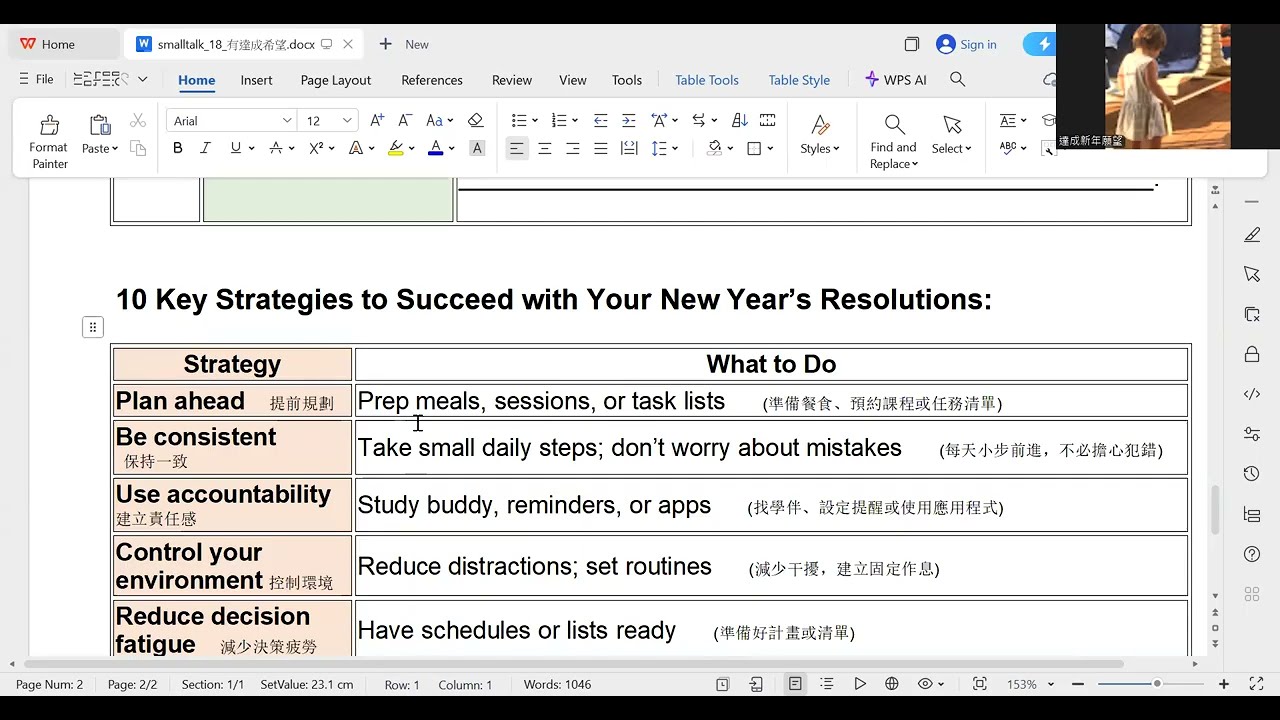The width and height of the screenshot is (1280, 720).
Task: Click Web layout globe icon
Action: tap(892, 684)
